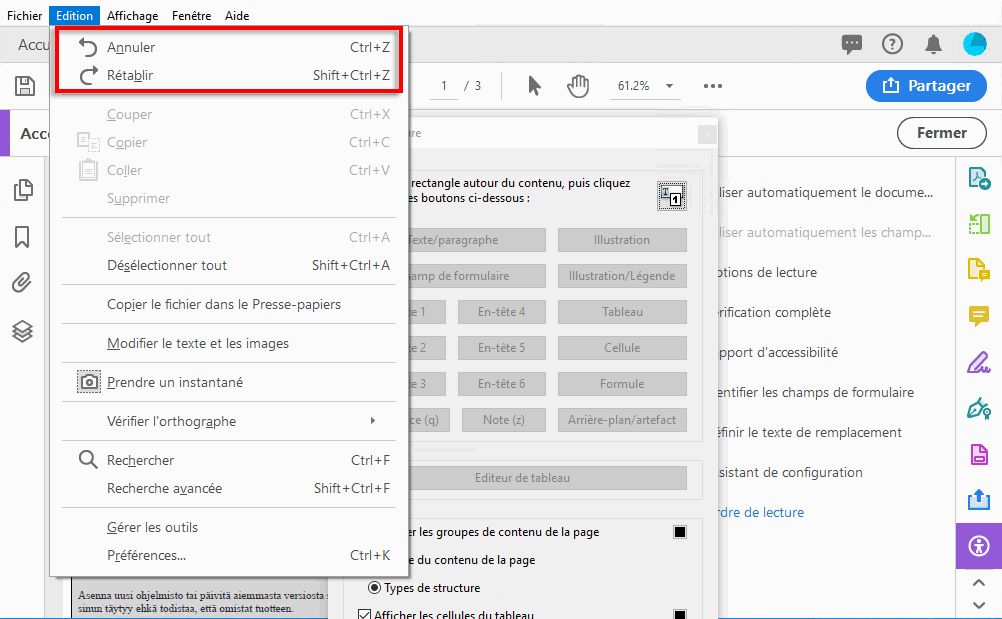Choose Modifier le texte et les images
This screenshot has width=1002, height=619.
click(229, 343)
